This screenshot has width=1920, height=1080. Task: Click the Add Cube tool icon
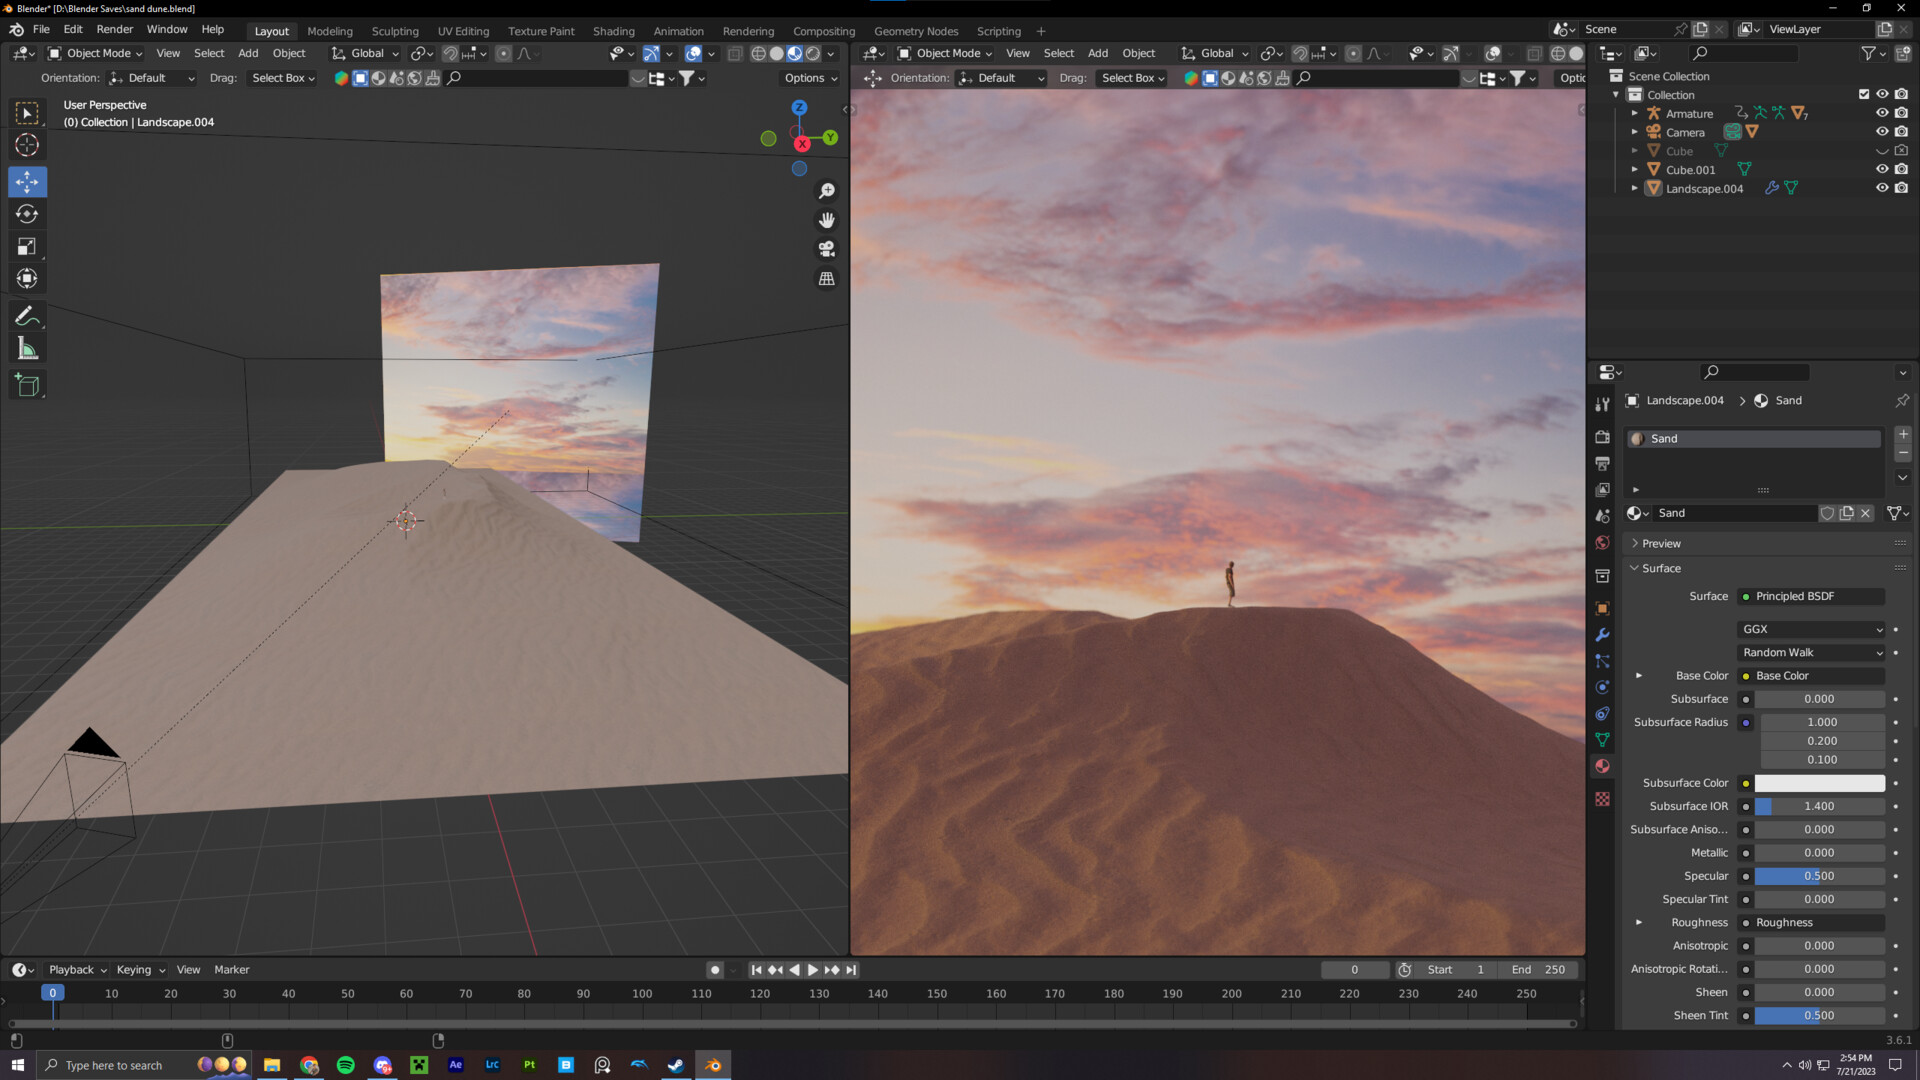[27, 385]
